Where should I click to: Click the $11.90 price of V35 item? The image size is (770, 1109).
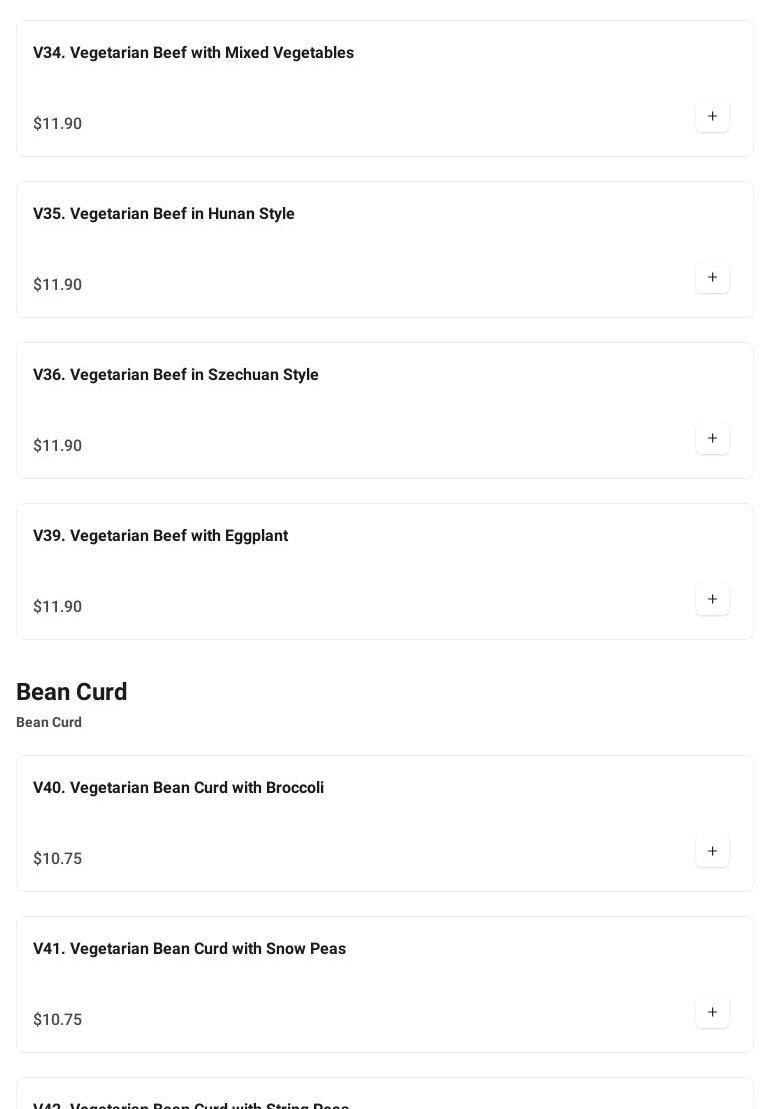click(58, 285)
